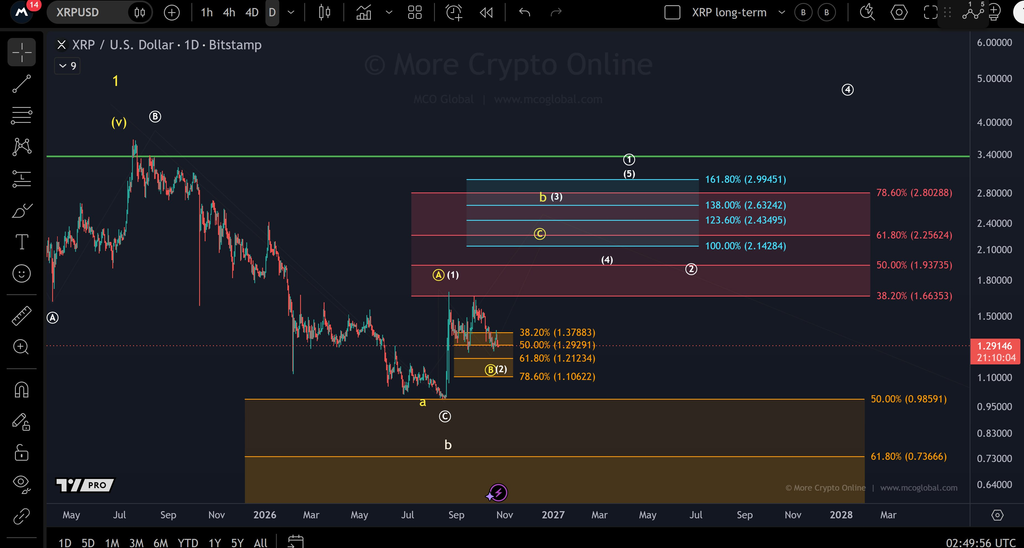Viewport: 1024px width, 548px height.
Task: Open the lightbulb publish idea icon
Action: point(995,12)
